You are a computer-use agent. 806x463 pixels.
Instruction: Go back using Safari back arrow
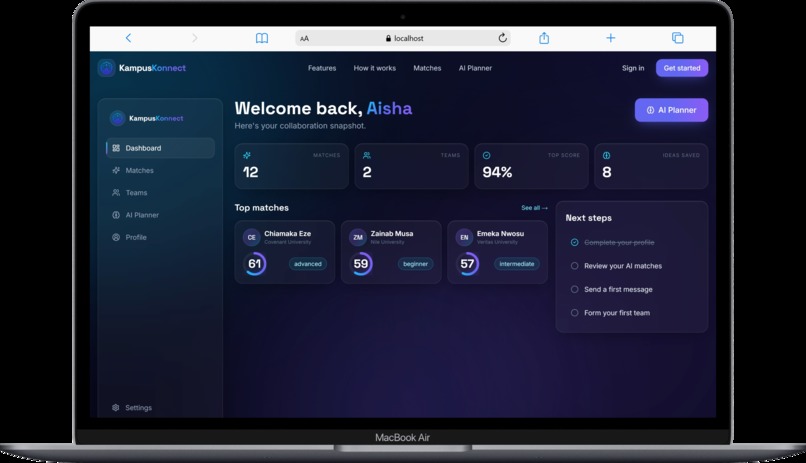129,38
